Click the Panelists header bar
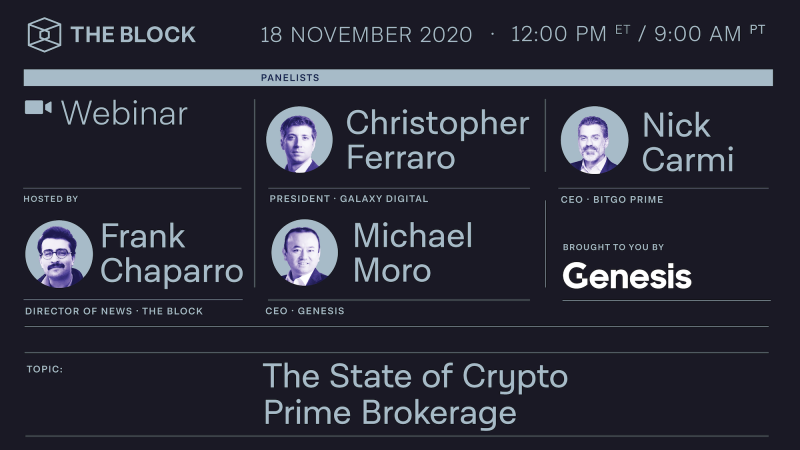 [x=398, y=78]
